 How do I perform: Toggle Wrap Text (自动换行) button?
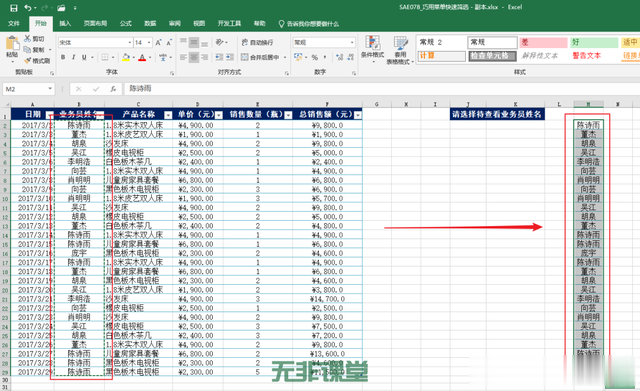(x=257, y=42)
